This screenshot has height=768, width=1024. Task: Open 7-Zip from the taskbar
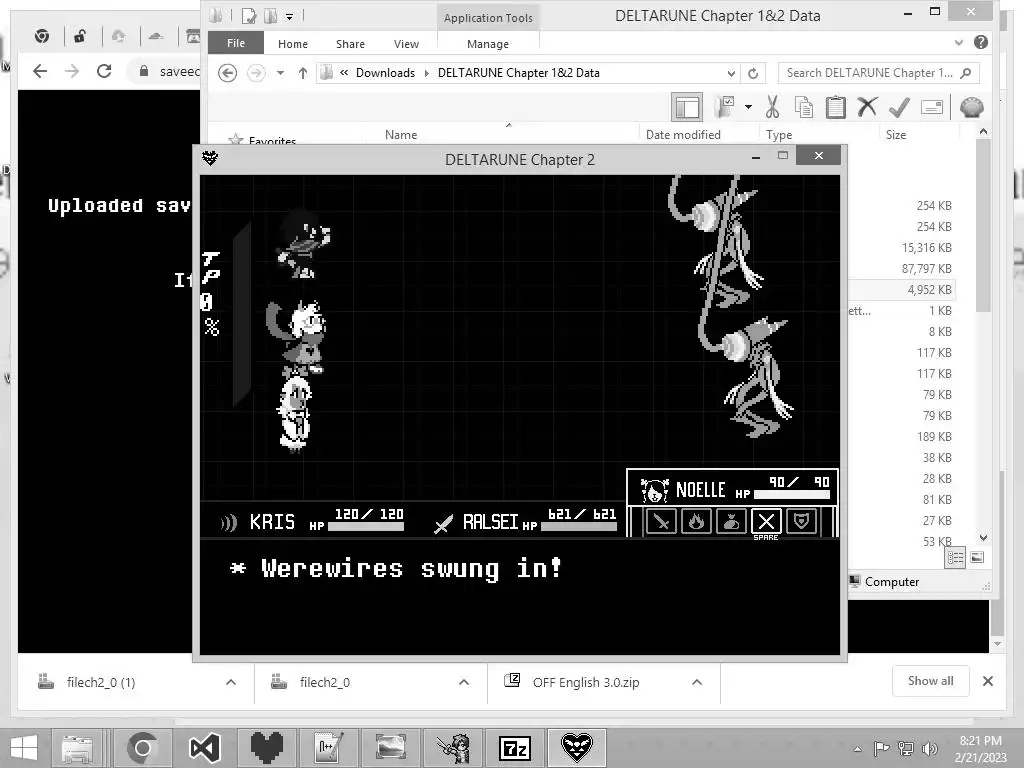pos(514,748)
